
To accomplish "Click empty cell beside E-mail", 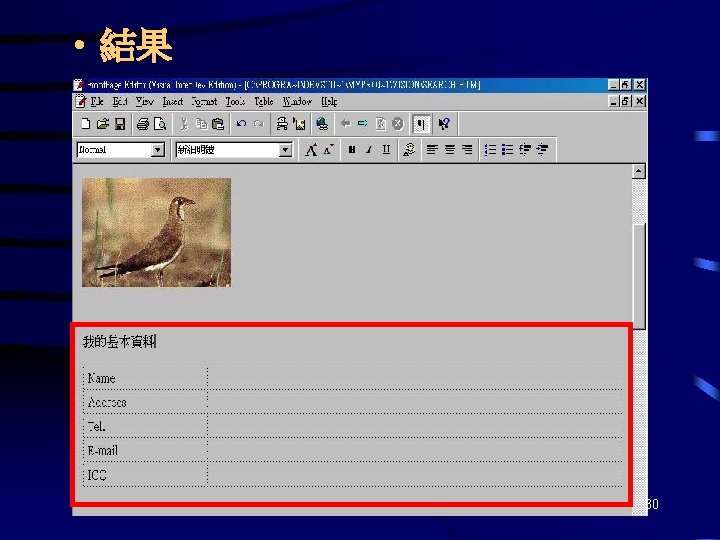I will (x=415, y=450).
